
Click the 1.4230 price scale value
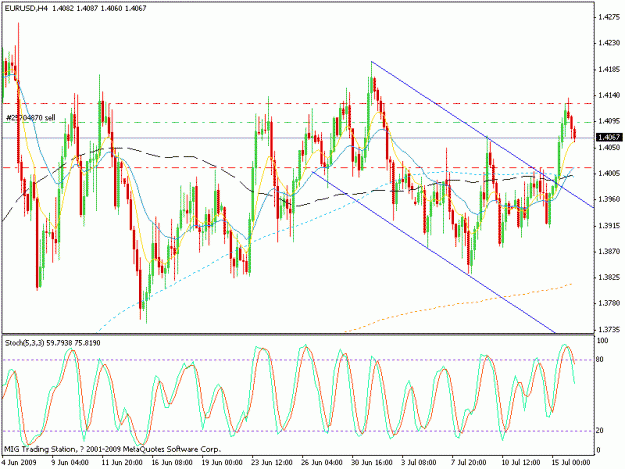[x=609, y=43]
